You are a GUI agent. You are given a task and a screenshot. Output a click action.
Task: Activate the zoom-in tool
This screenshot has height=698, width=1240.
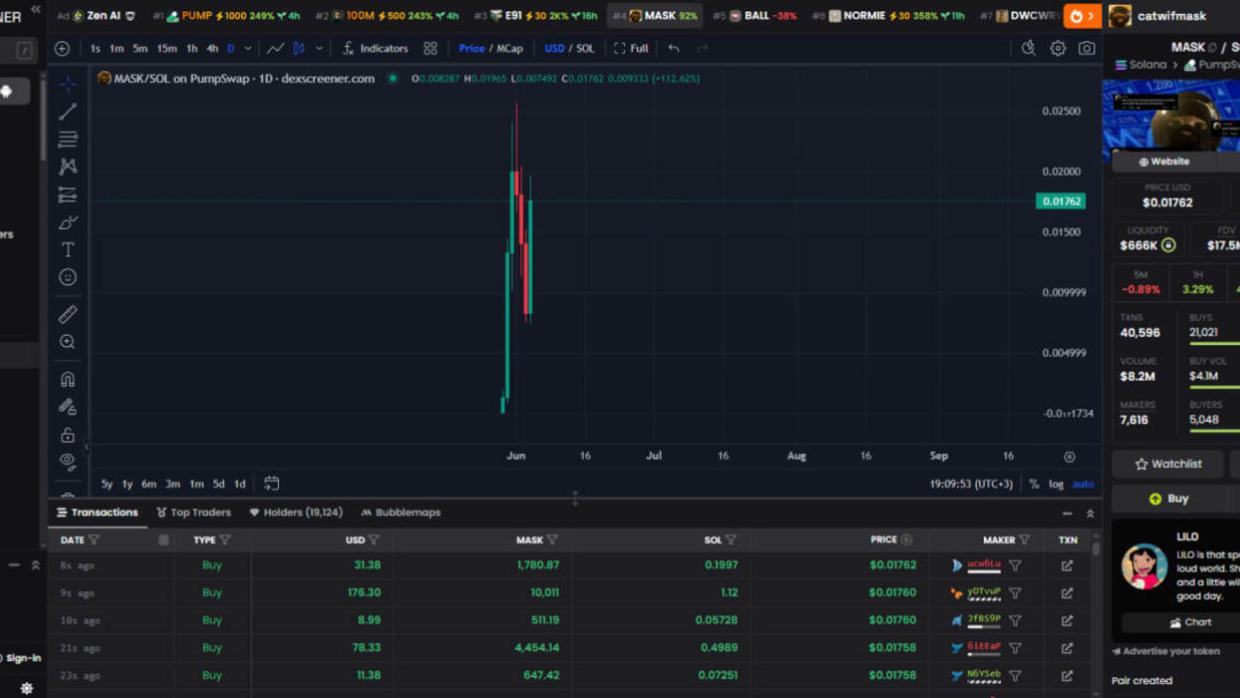[67, 342]
